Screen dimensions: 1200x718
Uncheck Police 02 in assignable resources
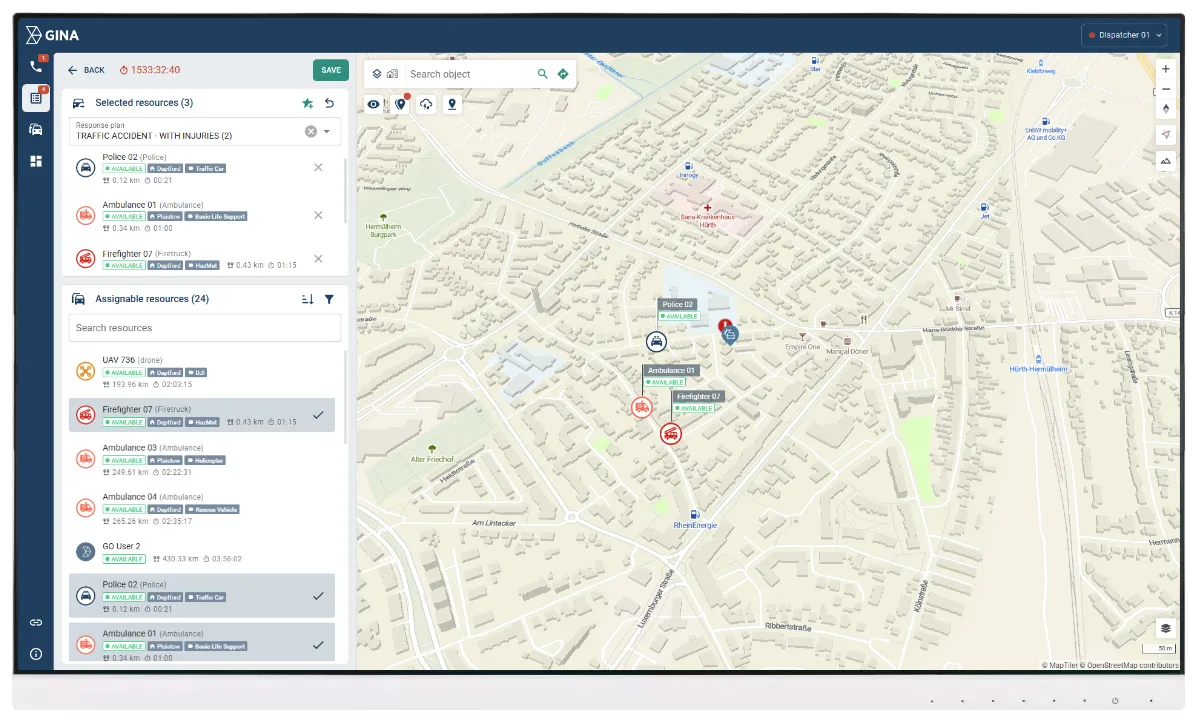coord(318,596)
